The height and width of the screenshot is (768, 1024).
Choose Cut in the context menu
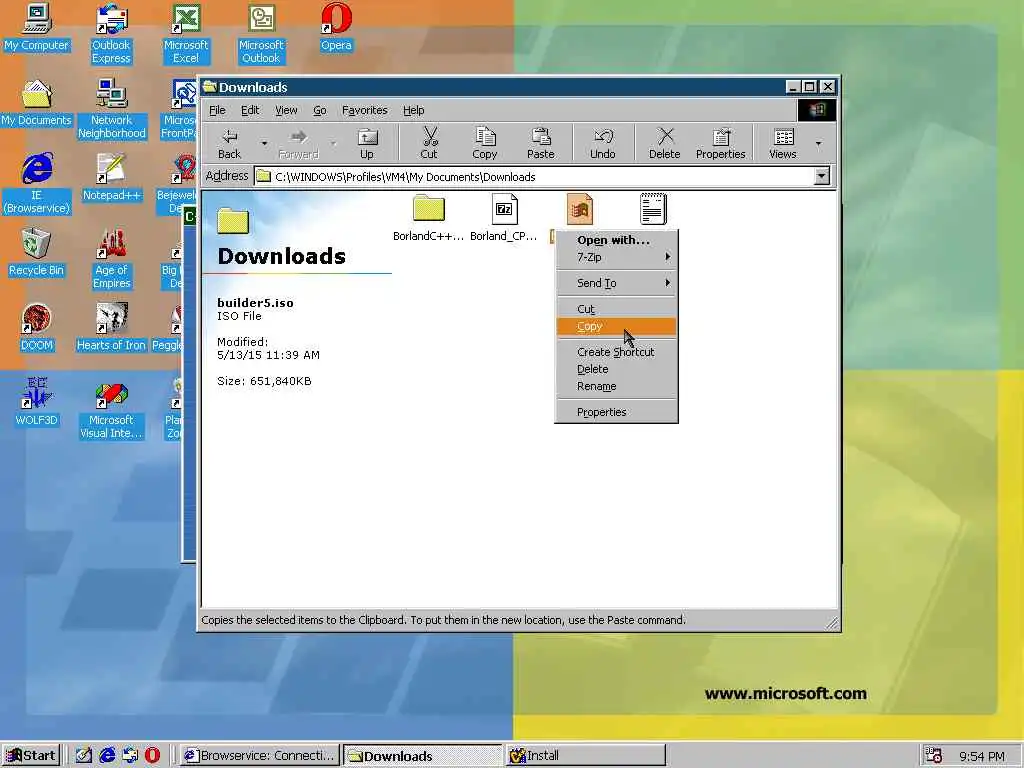[616, 309]
